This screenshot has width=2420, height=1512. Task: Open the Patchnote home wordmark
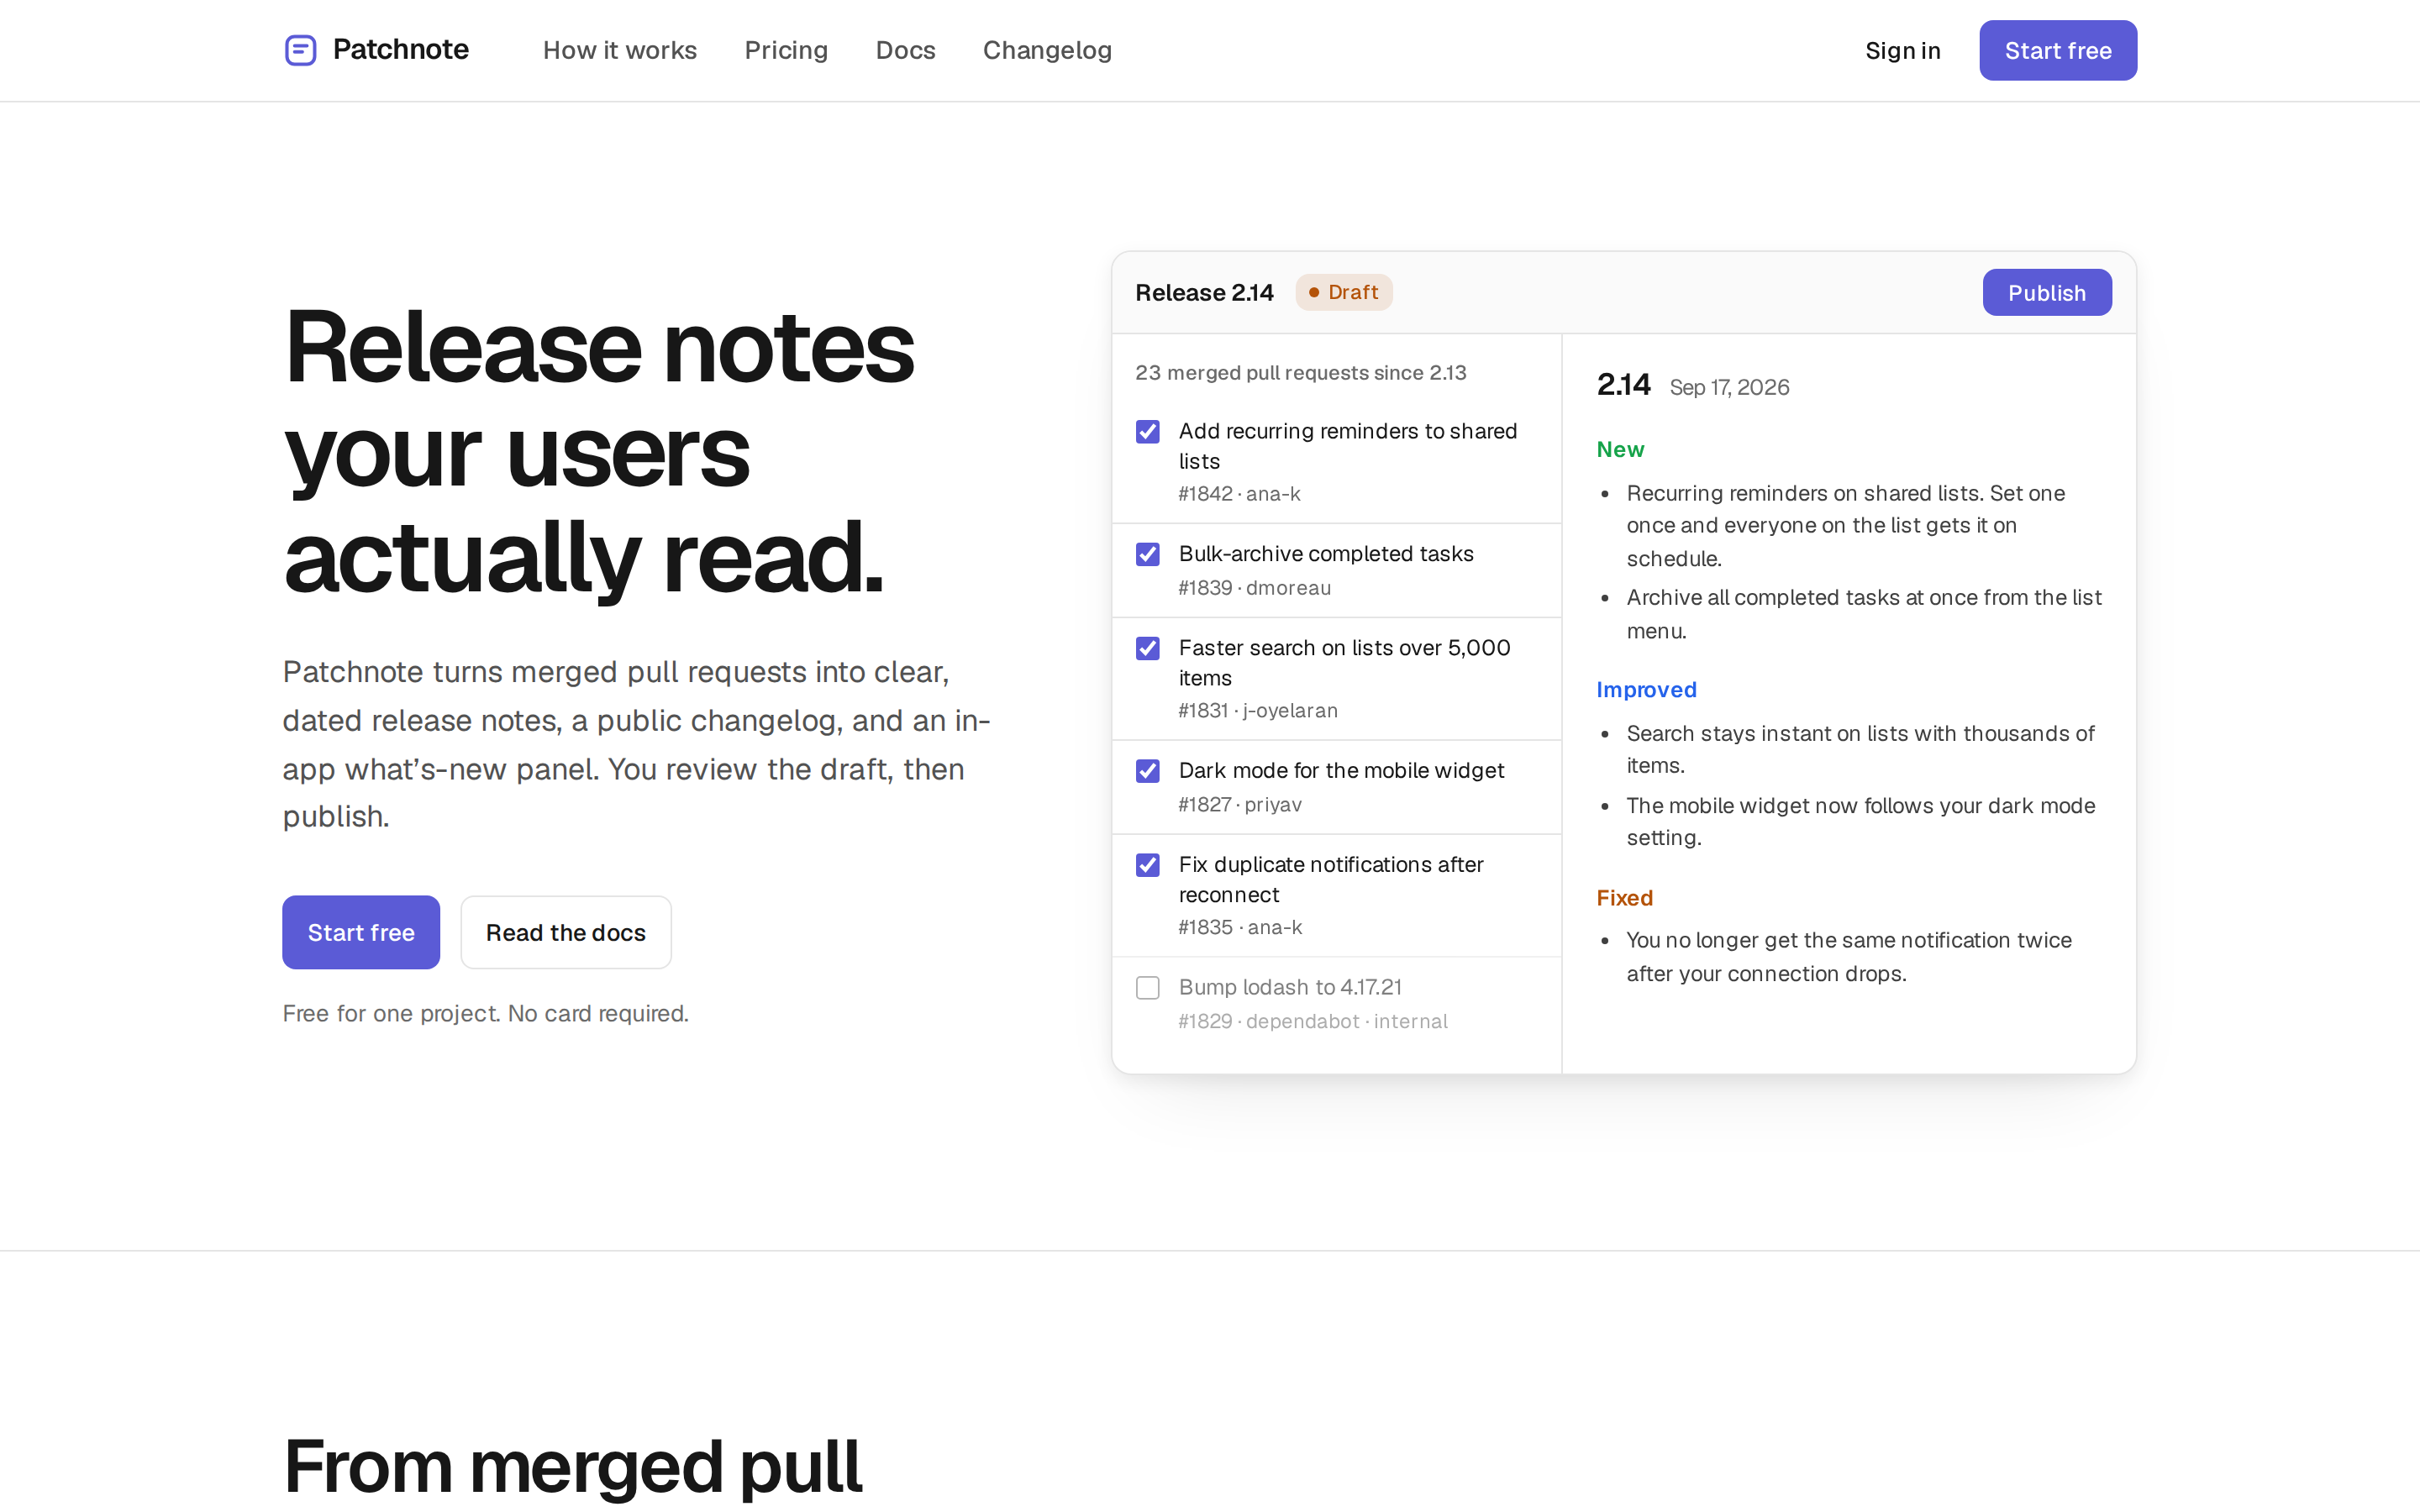tap(400, 50)
